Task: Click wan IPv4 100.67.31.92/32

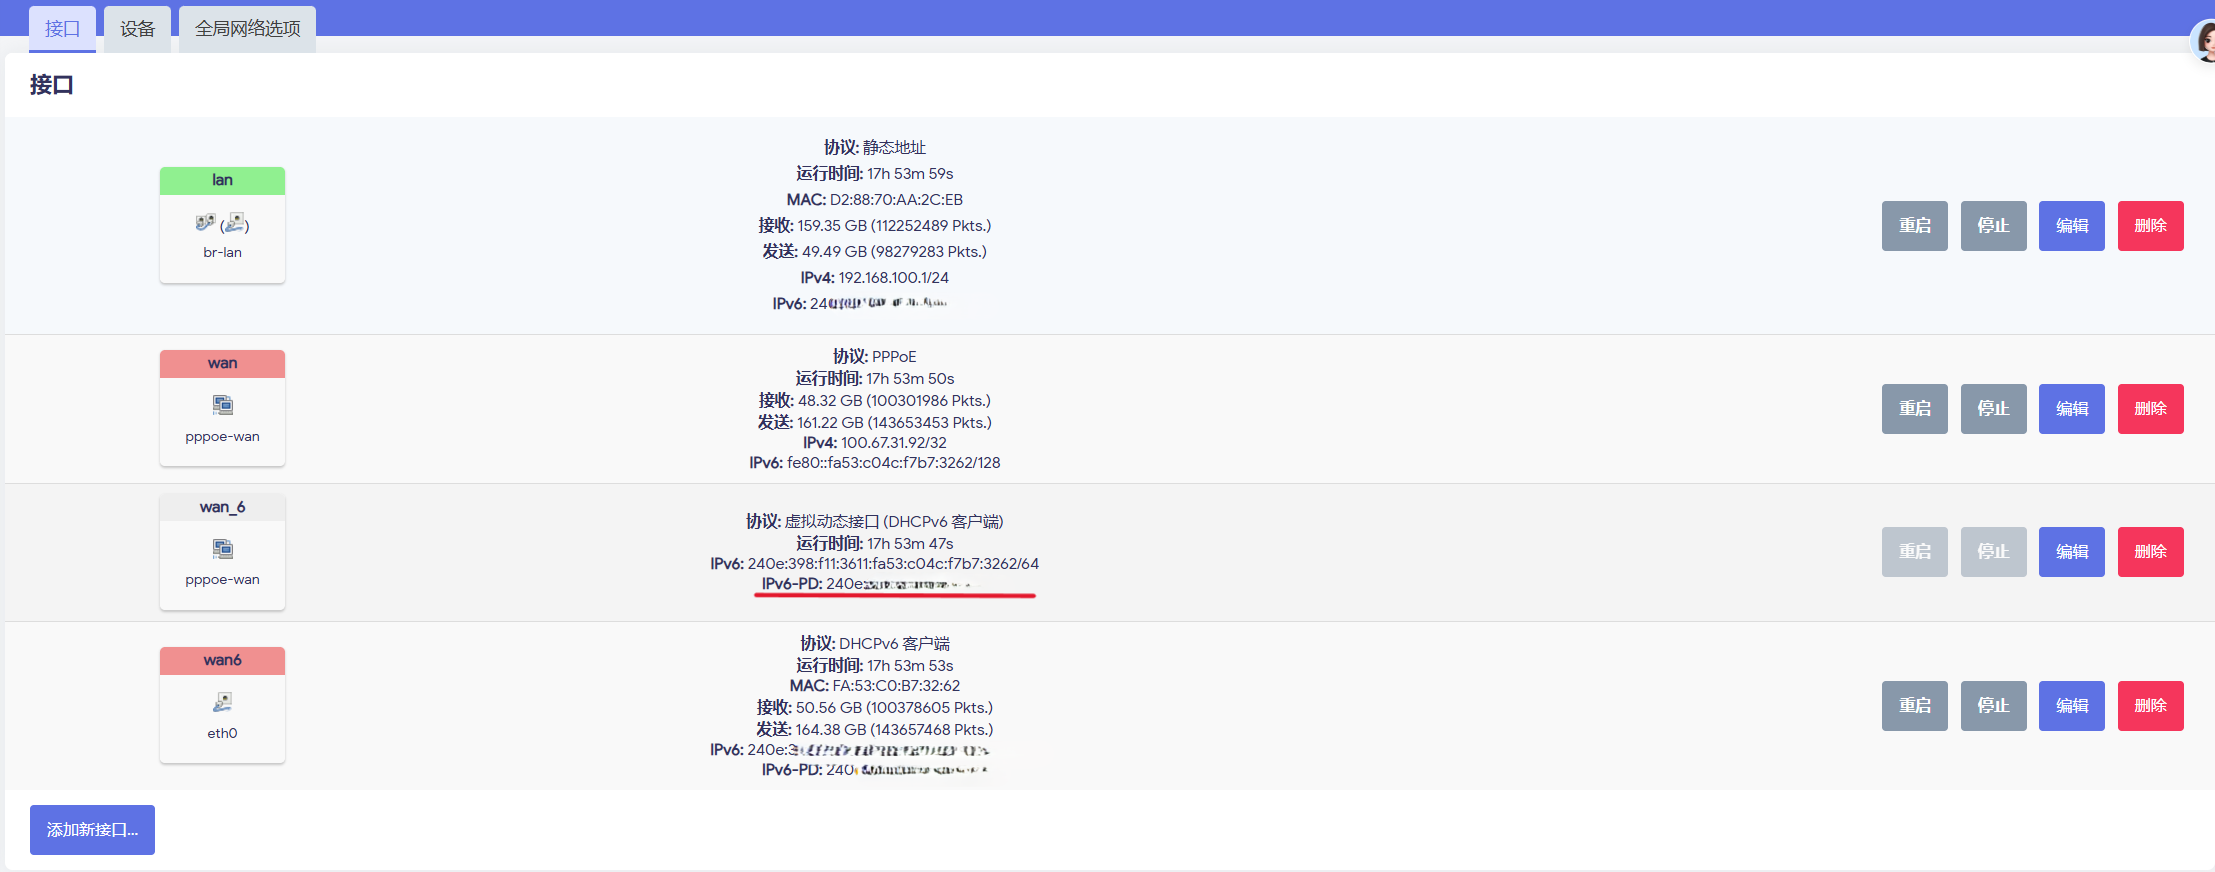Action: pyautogui.click(x=874, y=443)
